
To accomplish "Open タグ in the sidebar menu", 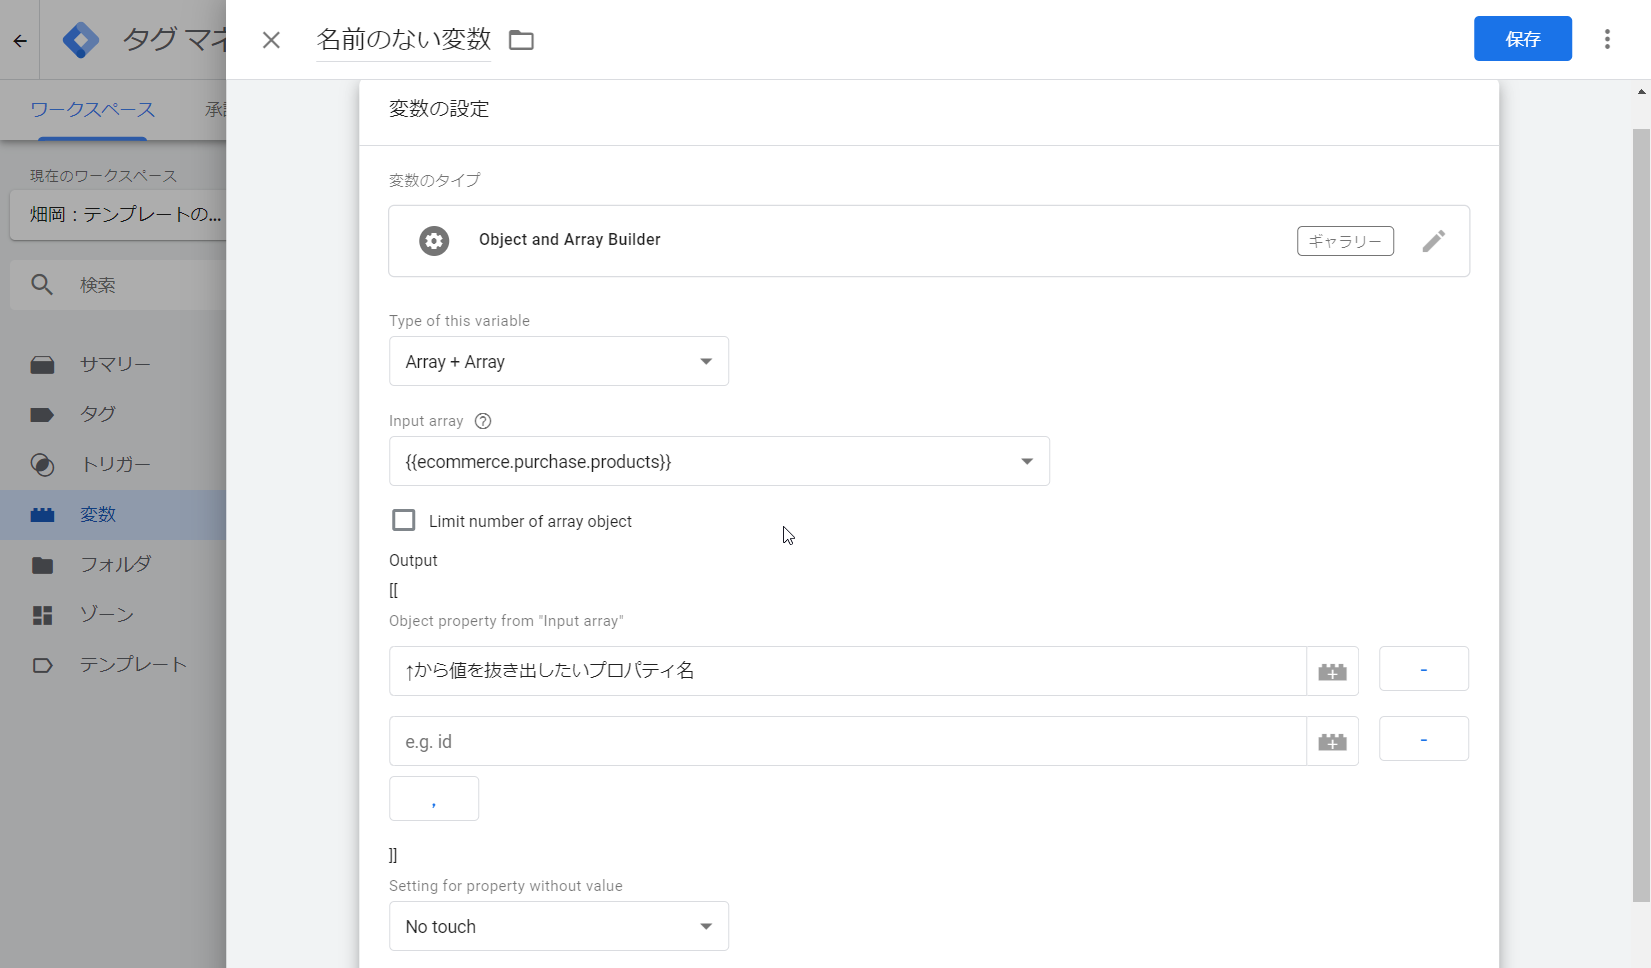I will [98, 414].
